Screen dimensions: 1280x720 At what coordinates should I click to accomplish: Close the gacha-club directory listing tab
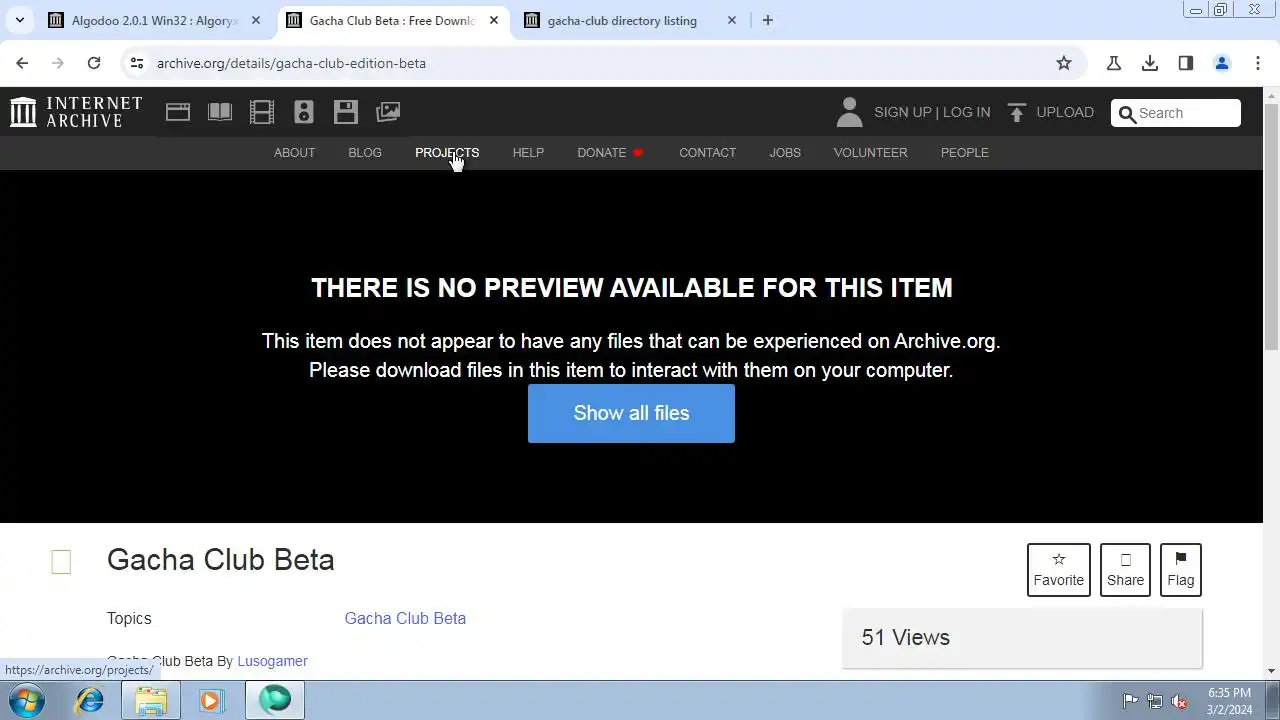click(x=732, y=20)
